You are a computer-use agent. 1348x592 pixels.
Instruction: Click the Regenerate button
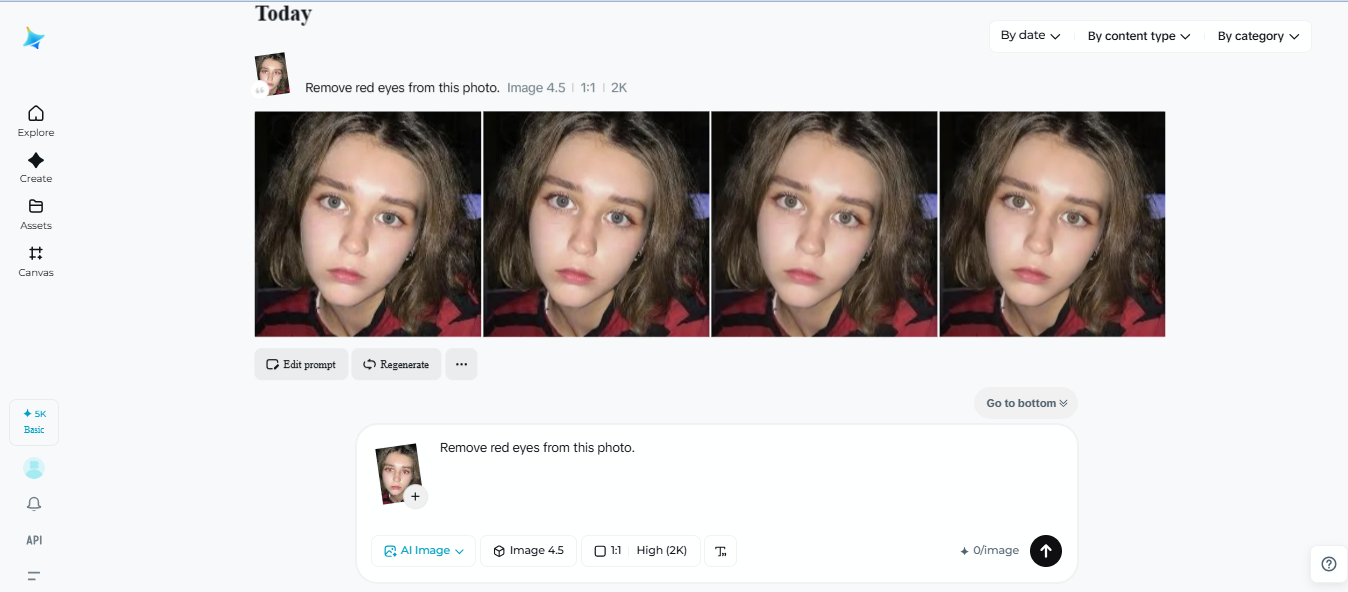pos(396,364)
